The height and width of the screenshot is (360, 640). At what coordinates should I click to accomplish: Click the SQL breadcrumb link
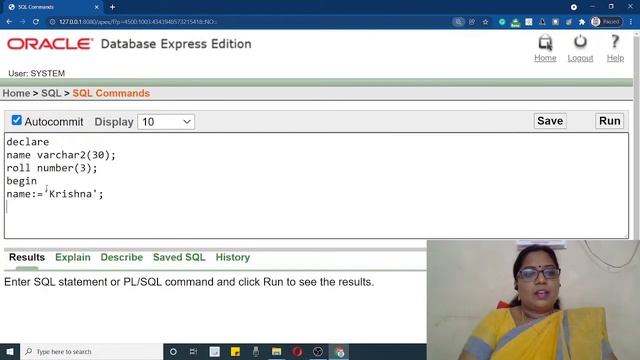pyautogui.click(x=51, y=93)
